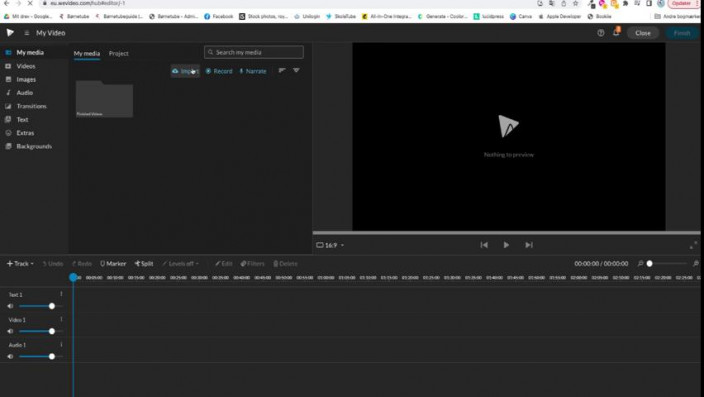Open the media filter dropdown arrow
Image resolution: width=704 pixels, height=397 pixels.
click(296, 71)
